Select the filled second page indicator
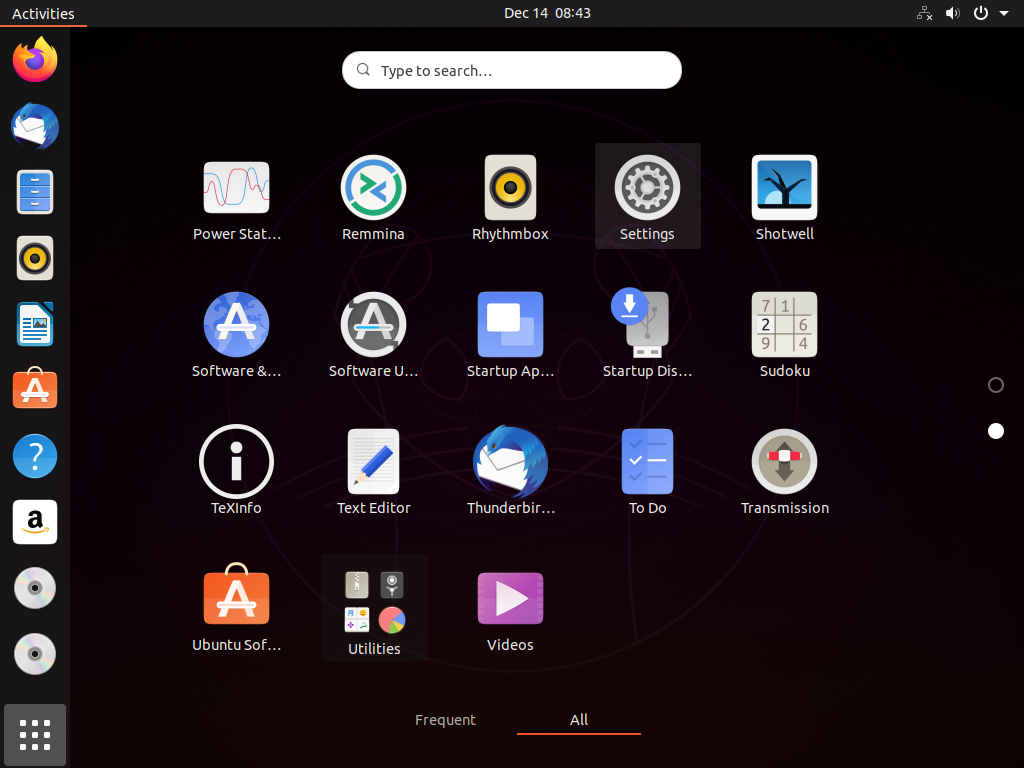1024x768 pixels. coord(996,431)
